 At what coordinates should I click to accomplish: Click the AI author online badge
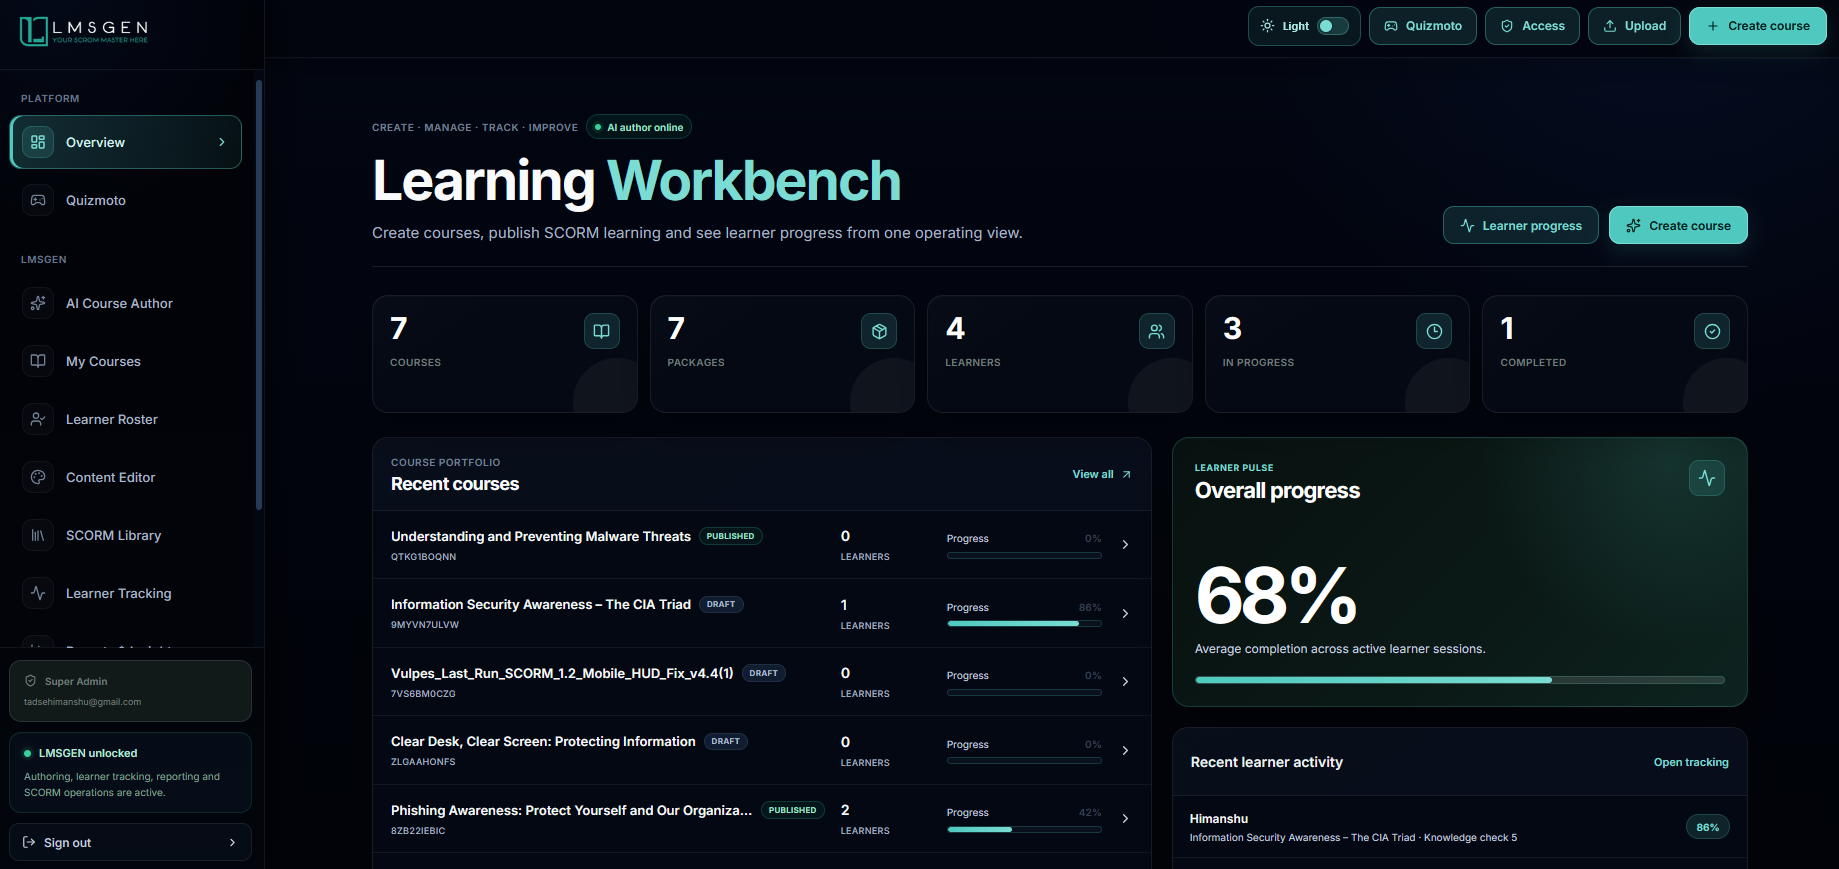pyautogui.click(x=639, y=127)
